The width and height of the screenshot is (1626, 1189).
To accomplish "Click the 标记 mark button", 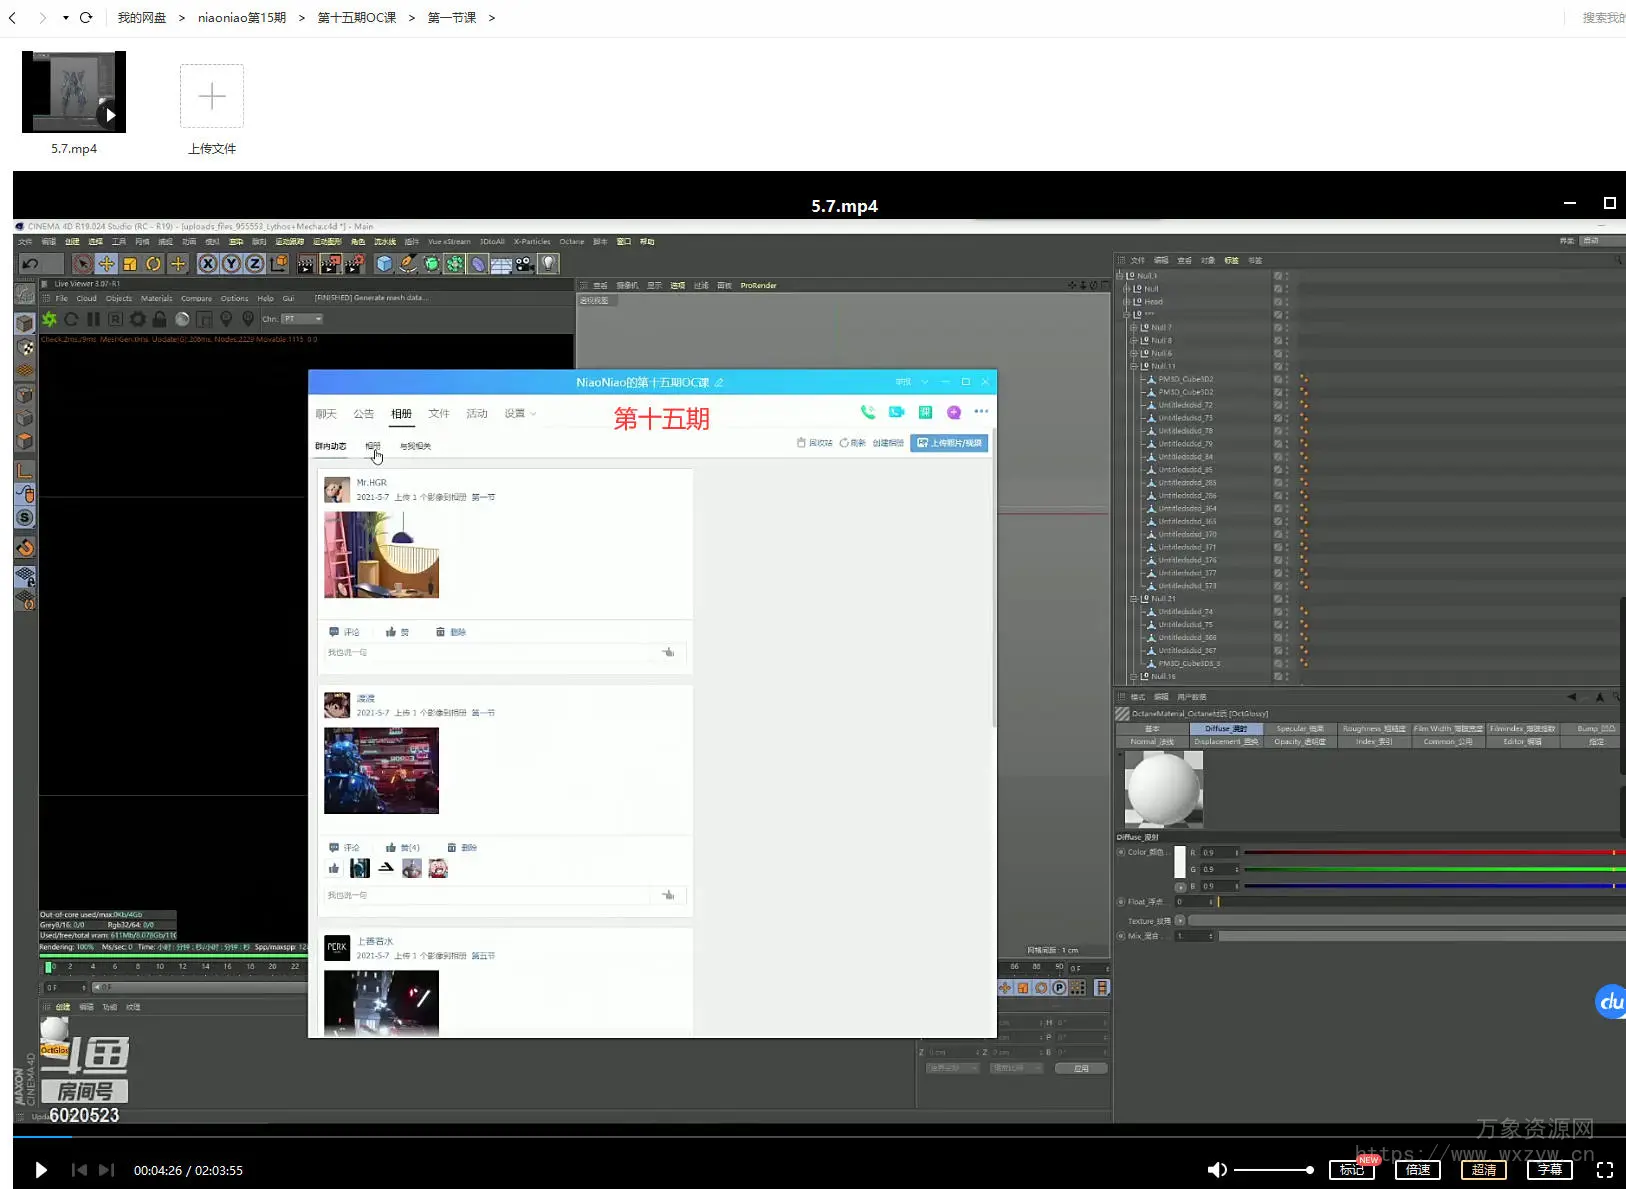I will [x=1351, y=1170].
